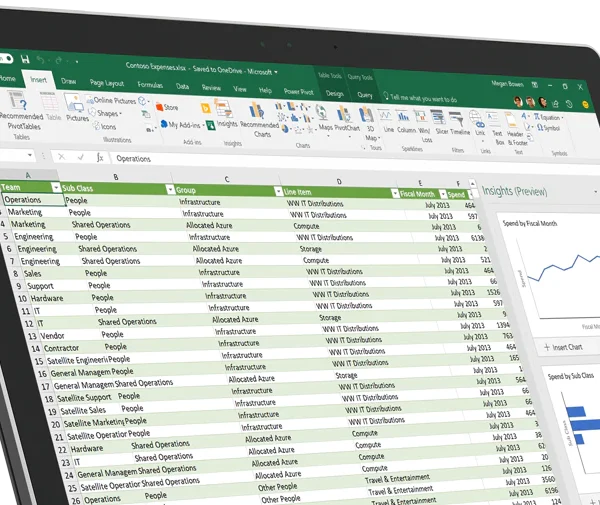The image size is (600, 505).
Task: Open the Fiscal Month filter dropdown
Action: [x=443, y=194]
